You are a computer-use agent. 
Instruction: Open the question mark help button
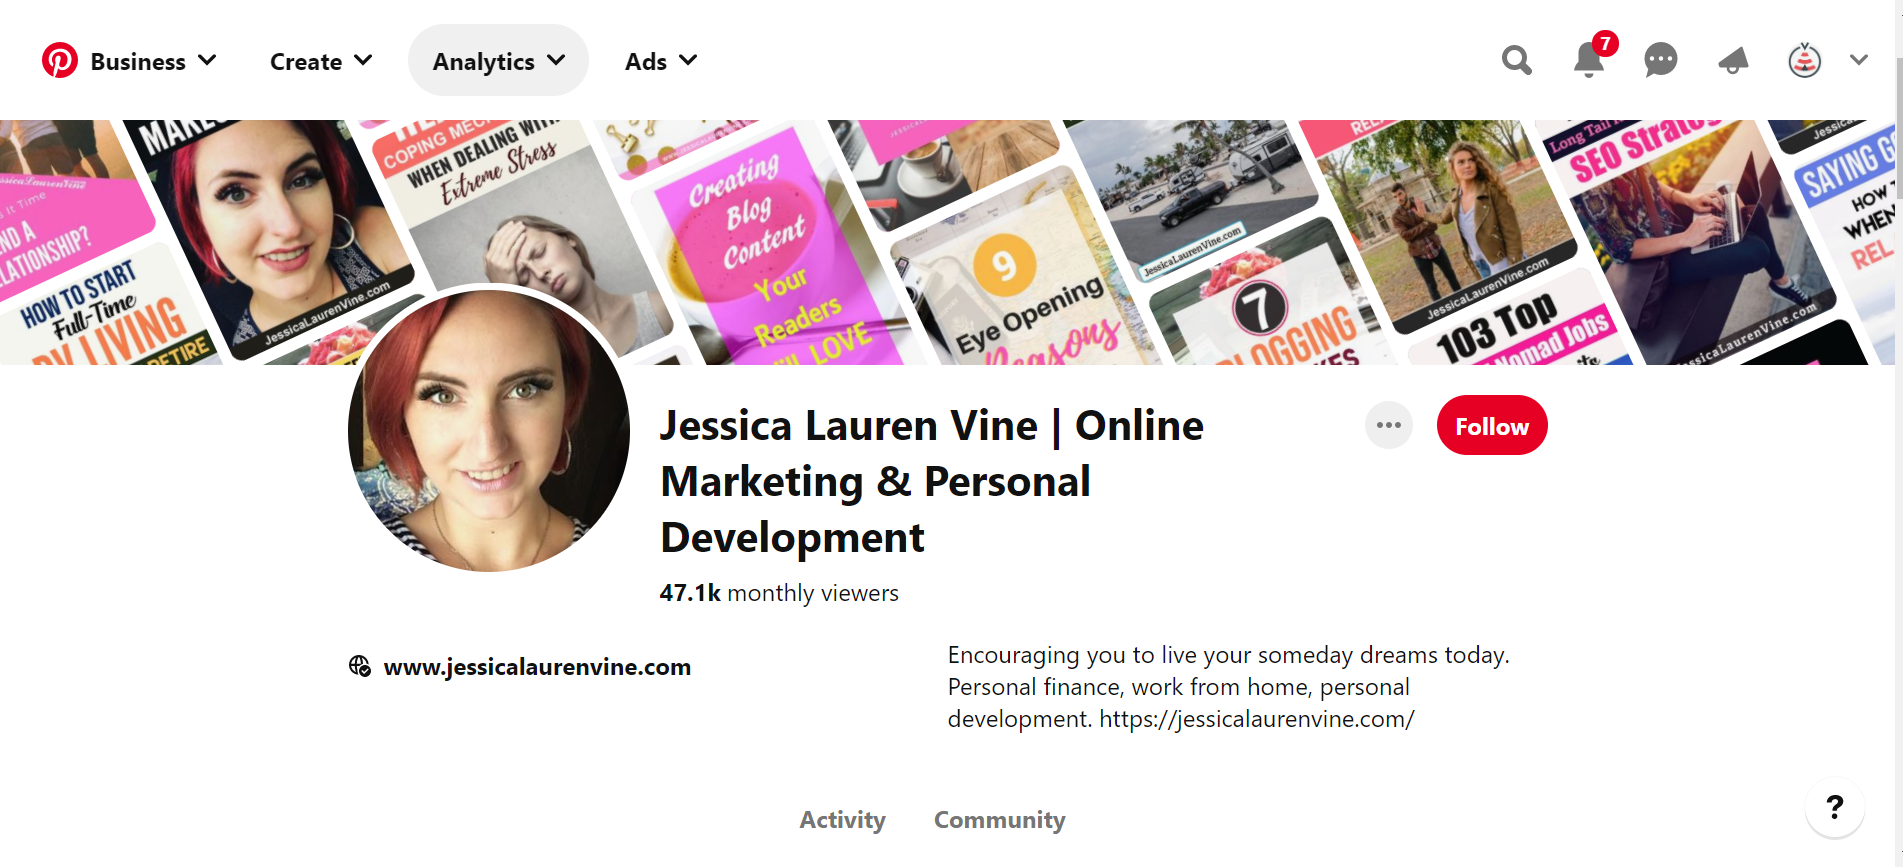coord(1834,807)
